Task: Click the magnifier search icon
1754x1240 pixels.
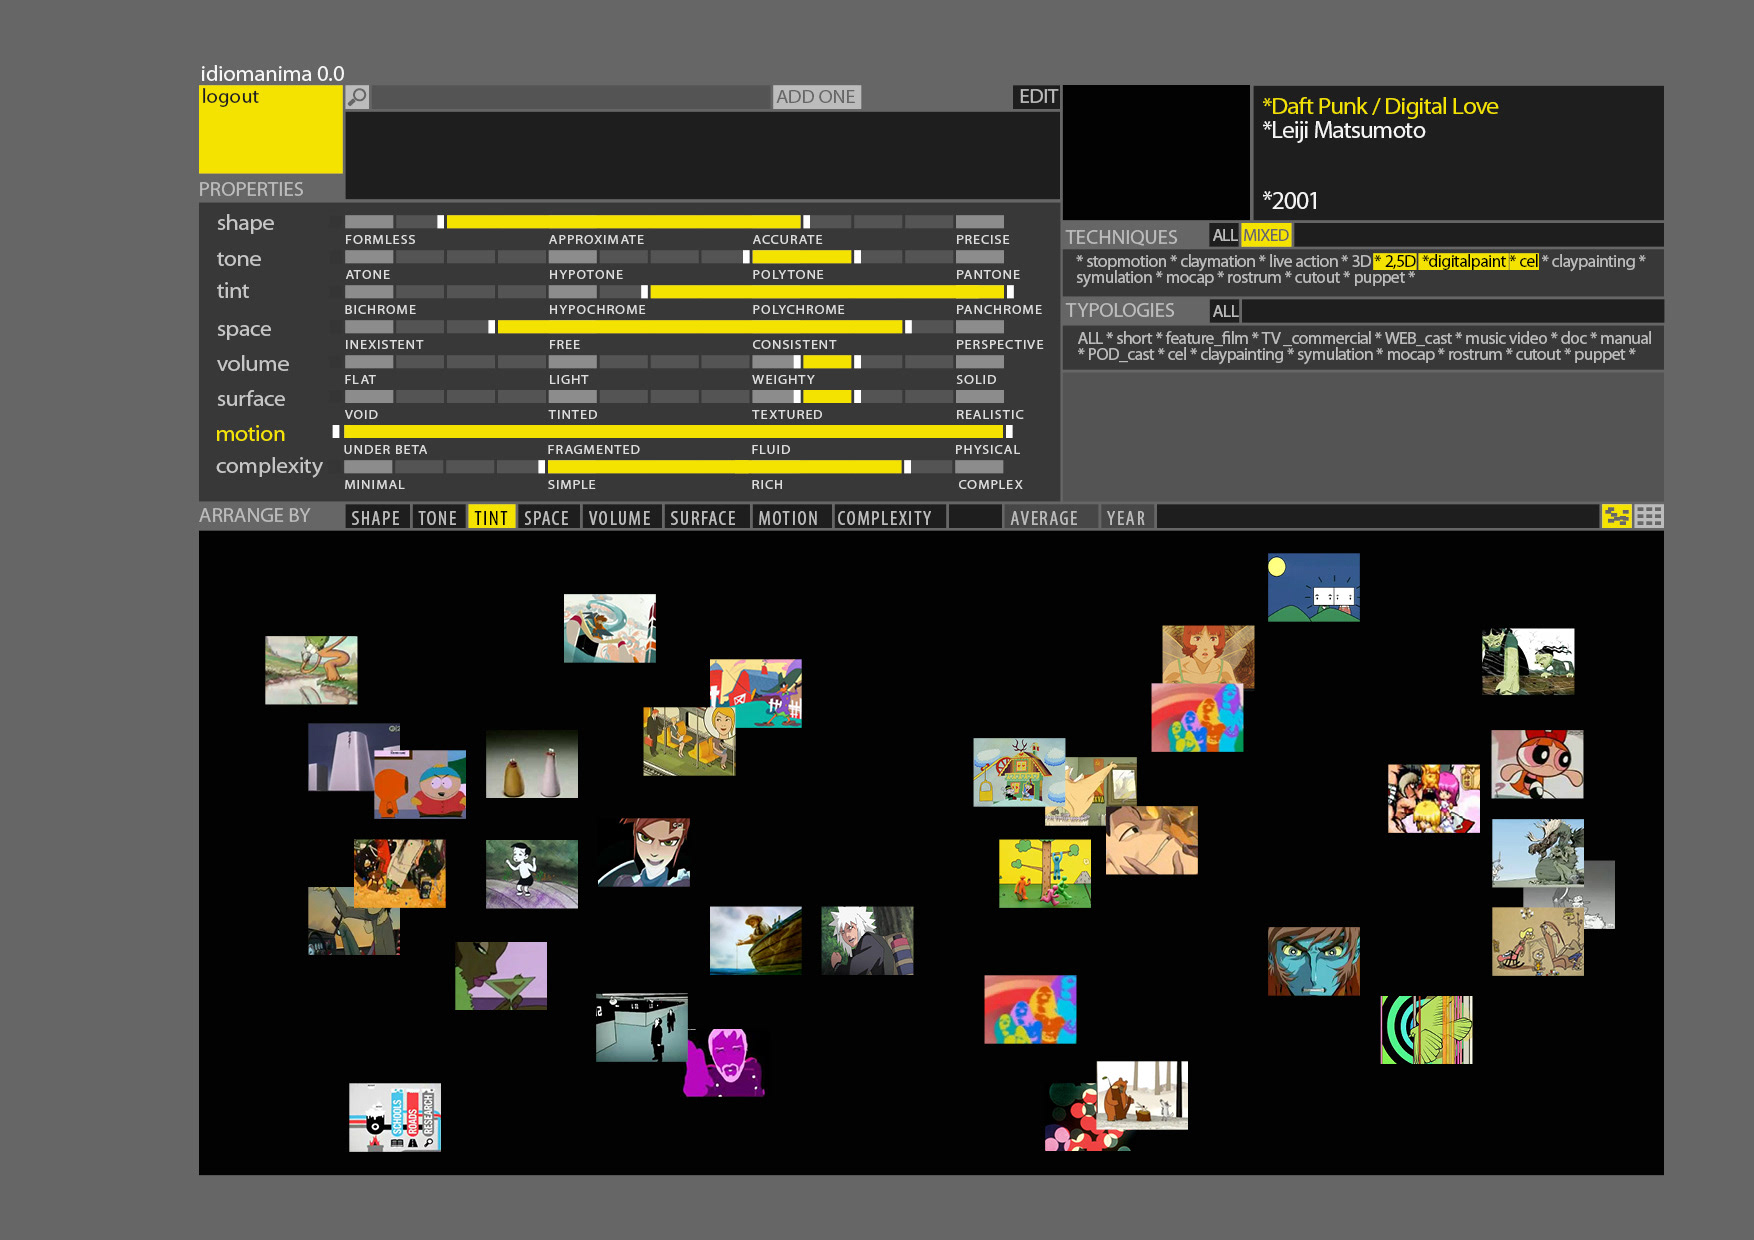Action: (357, 97)
